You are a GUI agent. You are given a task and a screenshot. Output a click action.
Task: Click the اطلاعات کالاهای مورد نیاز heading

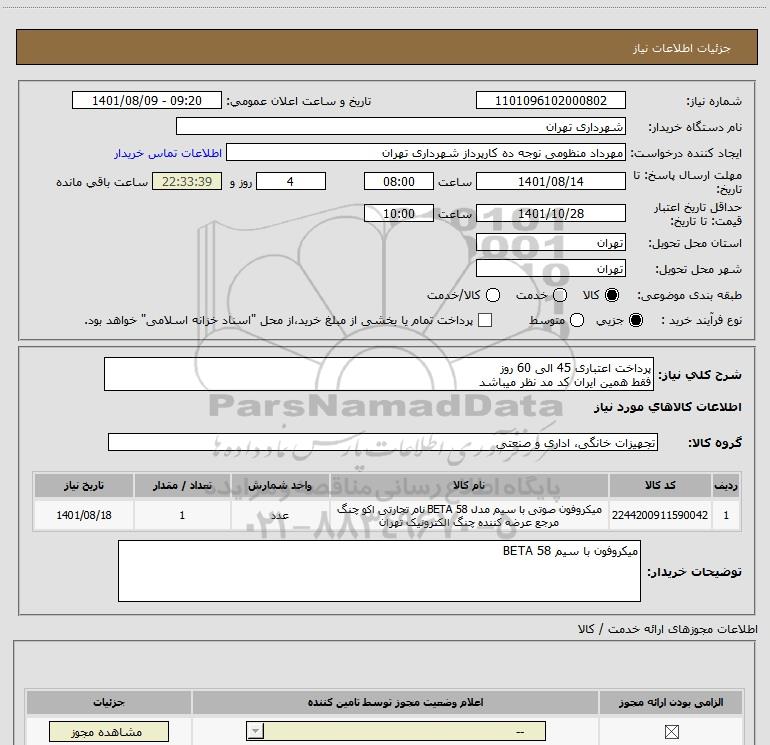click(667, 407)
